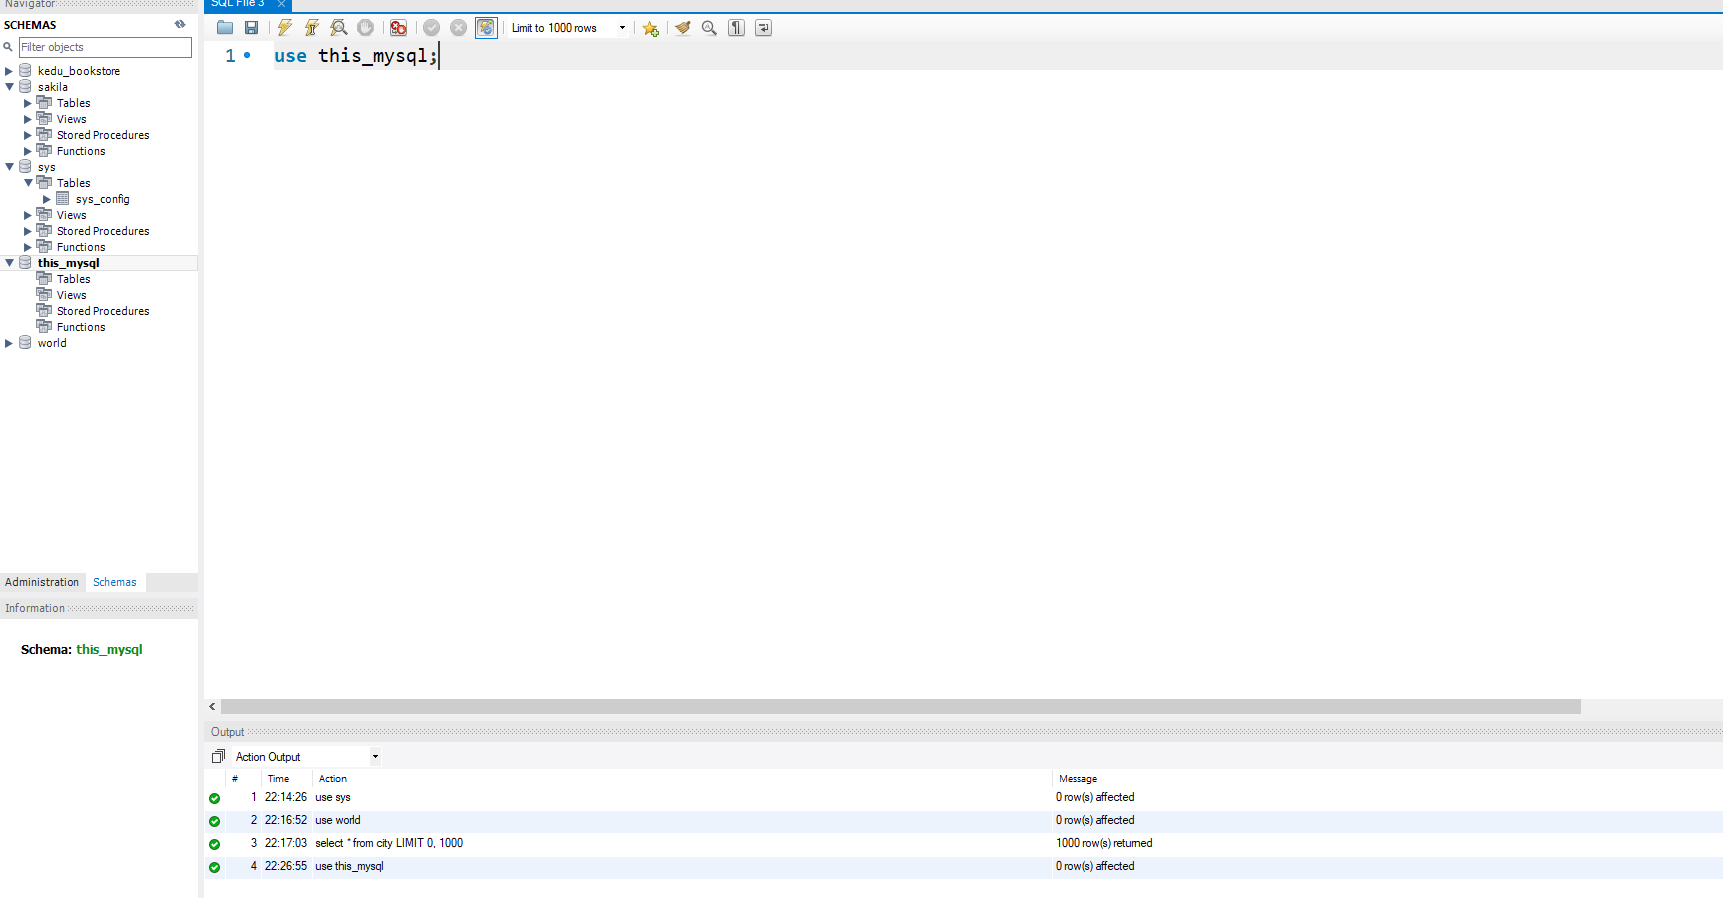Expand Views under sakila
The width and height of the screenshot is (1723, 898).
[28, 119]
